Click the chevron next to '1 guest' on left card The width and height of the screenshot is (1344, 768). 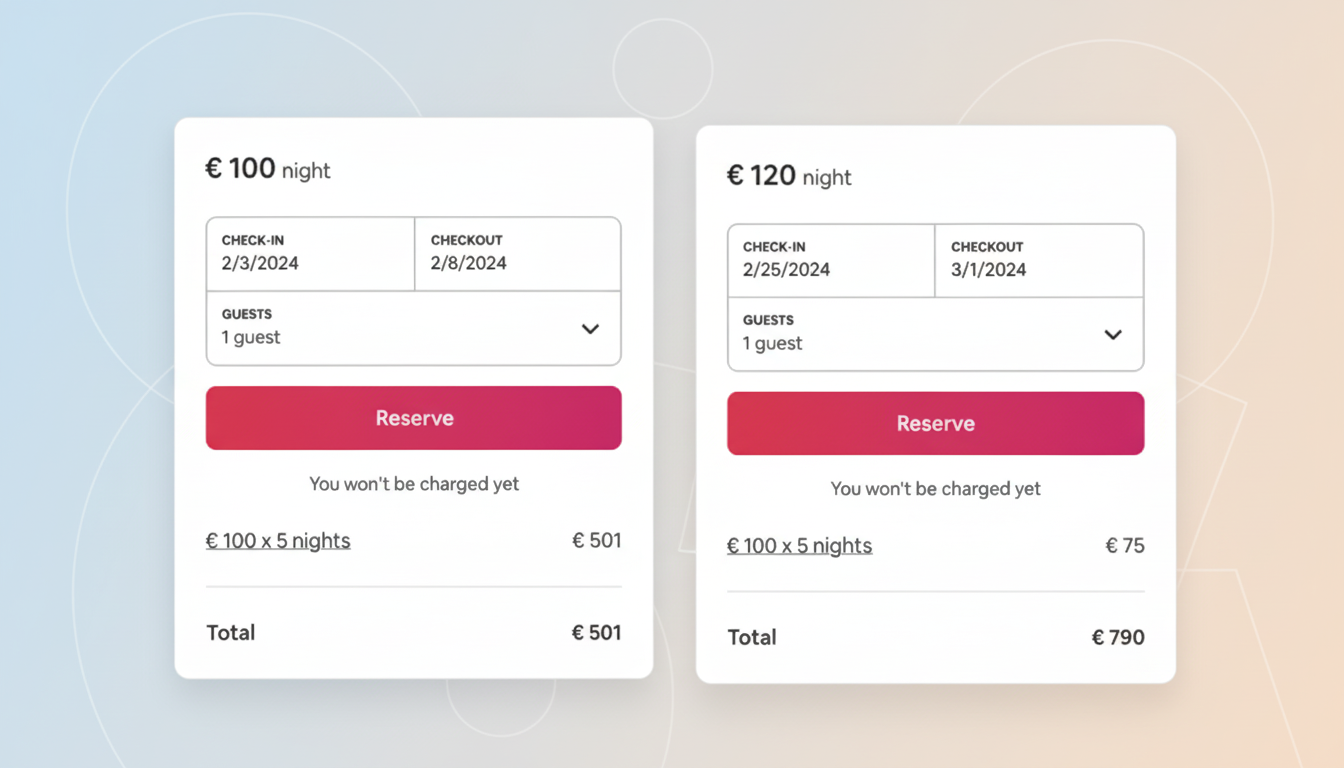click(590, 329)
